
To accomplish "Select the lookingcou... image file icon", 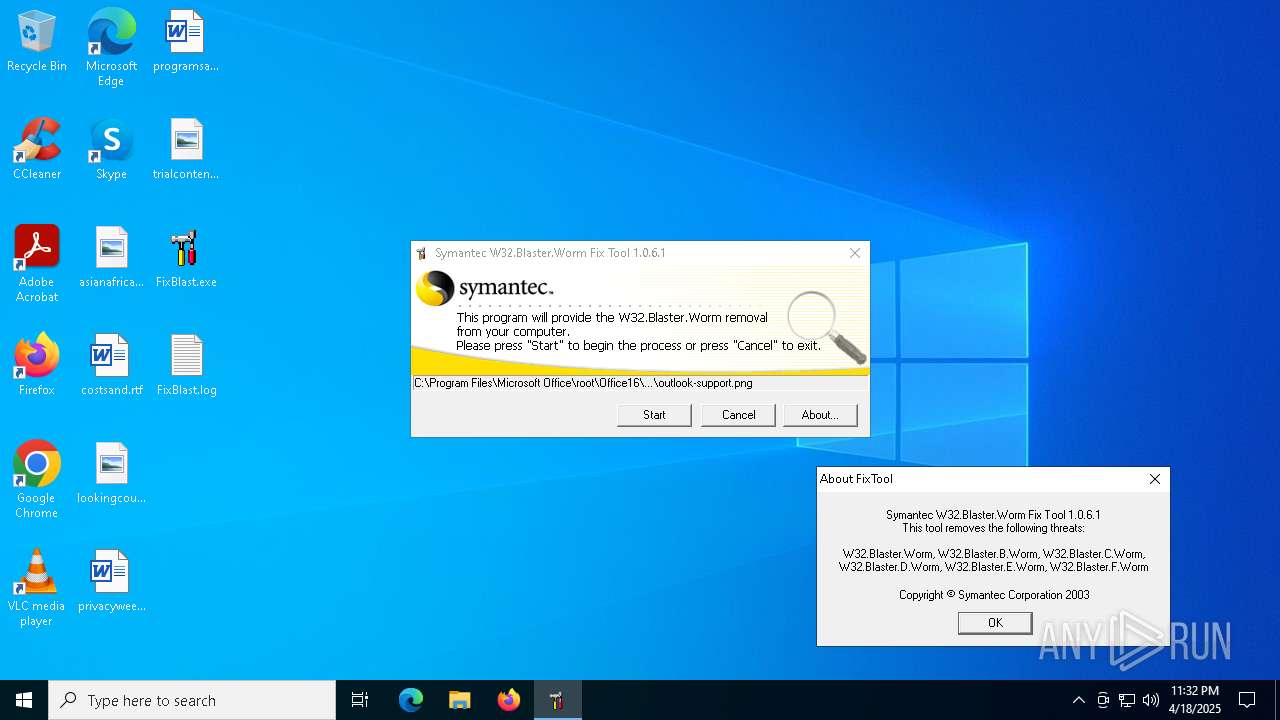I will [x=111, y=474].
